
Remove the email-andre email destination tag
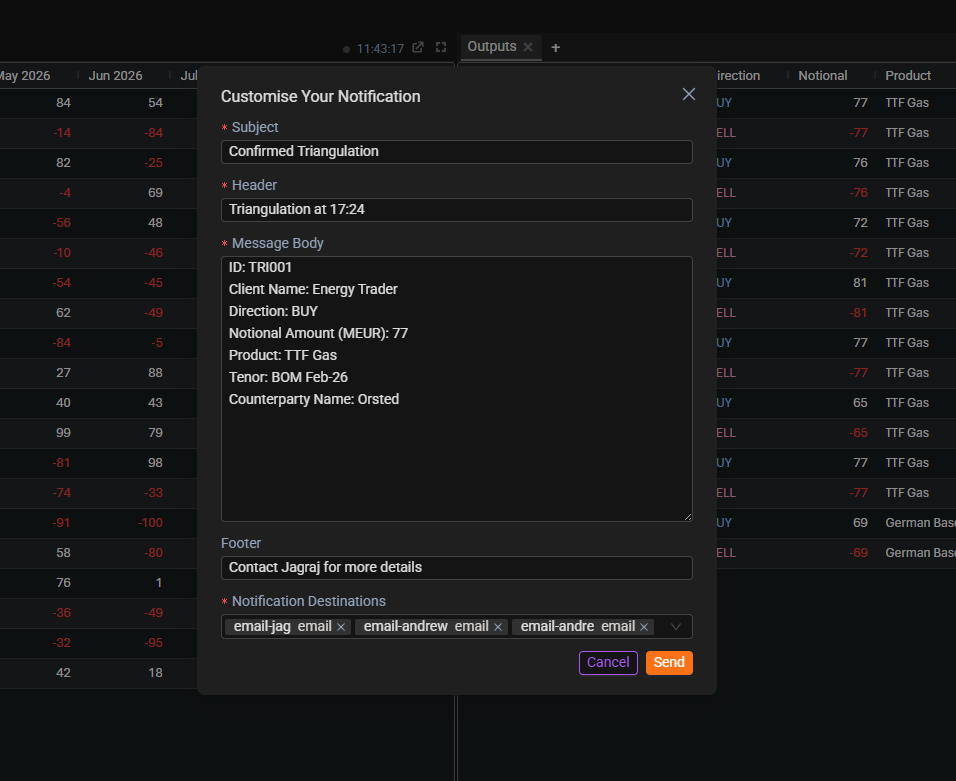coord(644,627)
